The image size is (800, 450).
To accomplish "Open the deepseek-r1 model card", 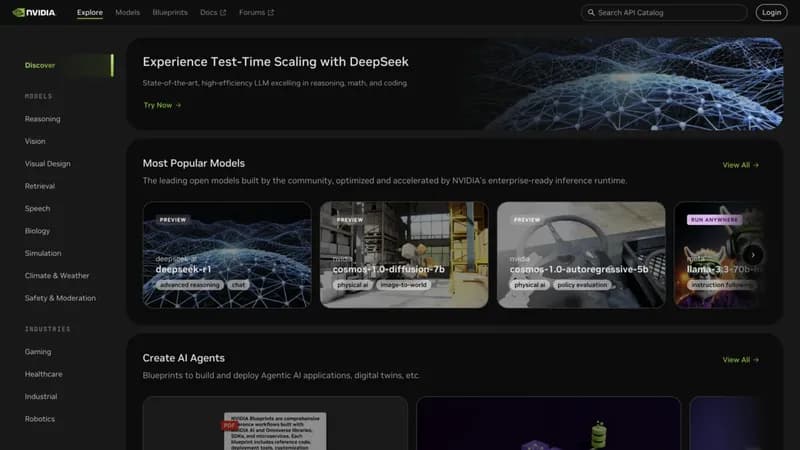I will pos(227,255).
